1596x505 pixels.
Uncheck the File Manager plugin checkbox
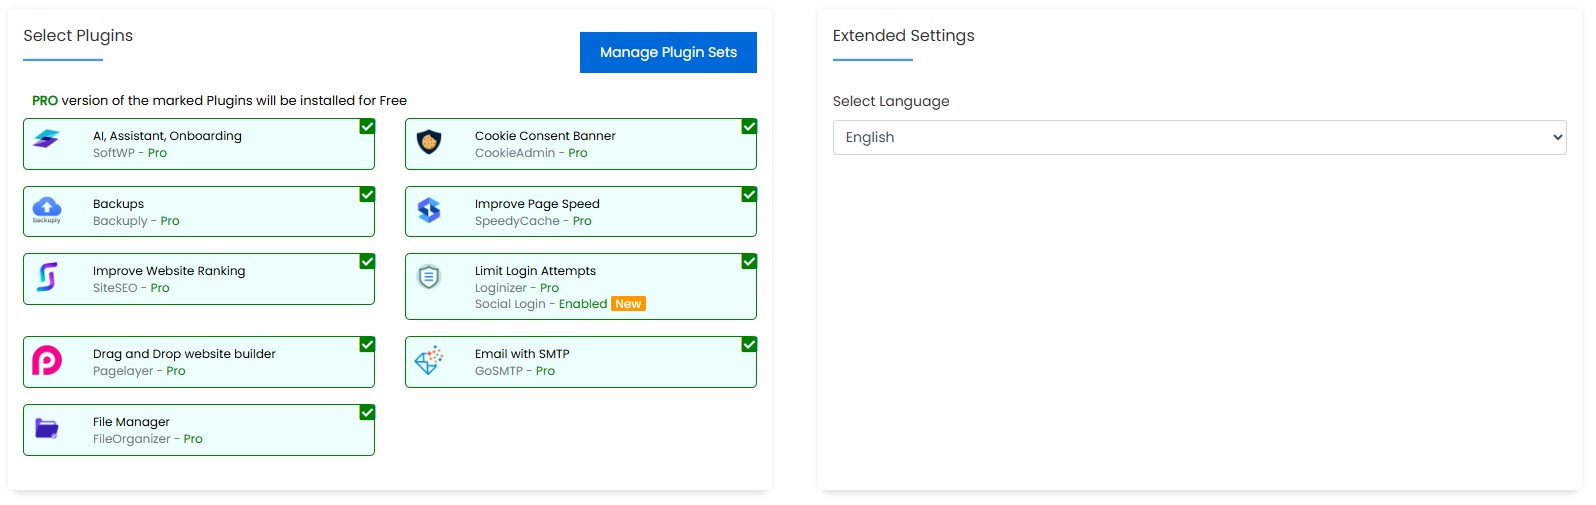[367, 413]
